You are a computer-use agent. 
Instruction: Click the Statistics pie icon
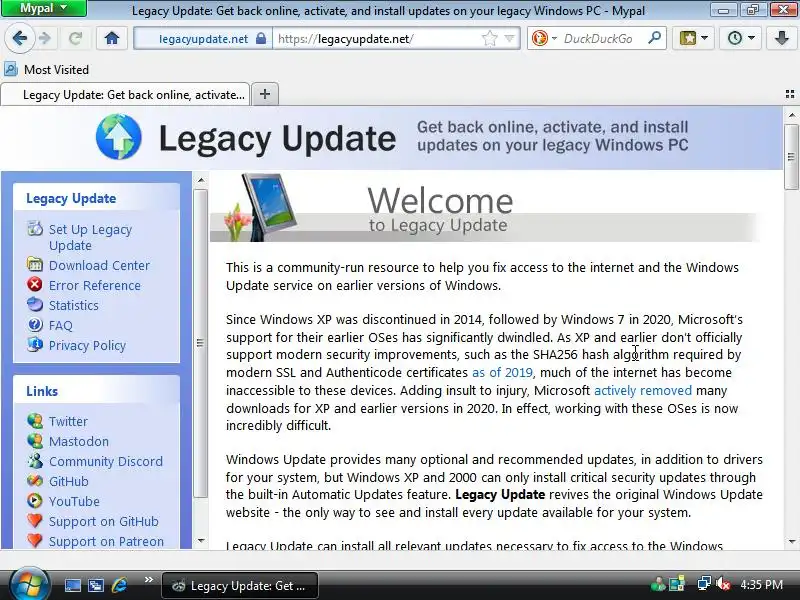point(35,304)
